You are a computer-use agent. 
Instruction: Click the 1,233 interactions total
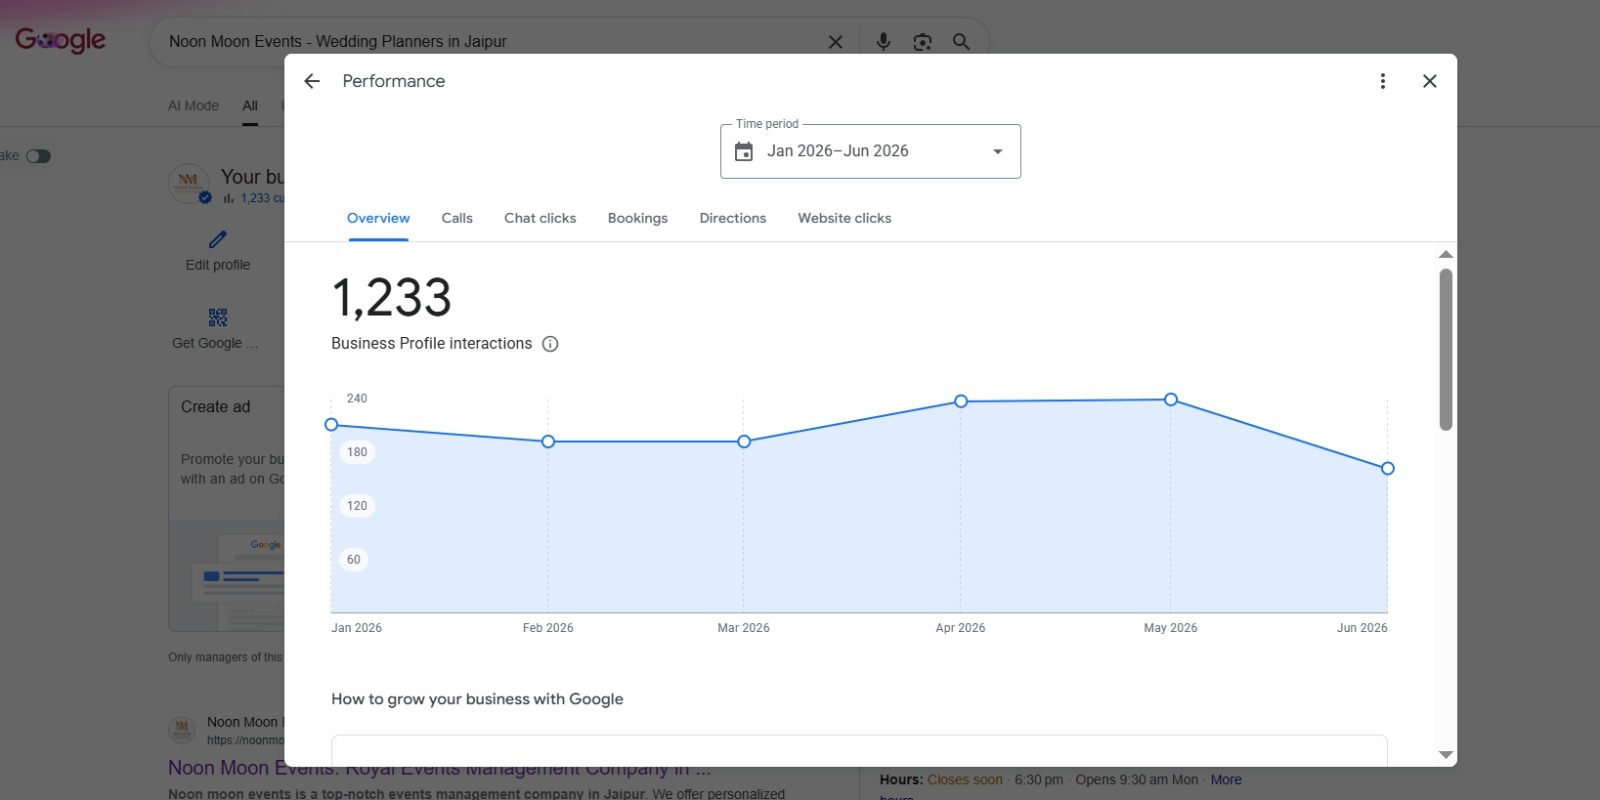coord(391,298)
